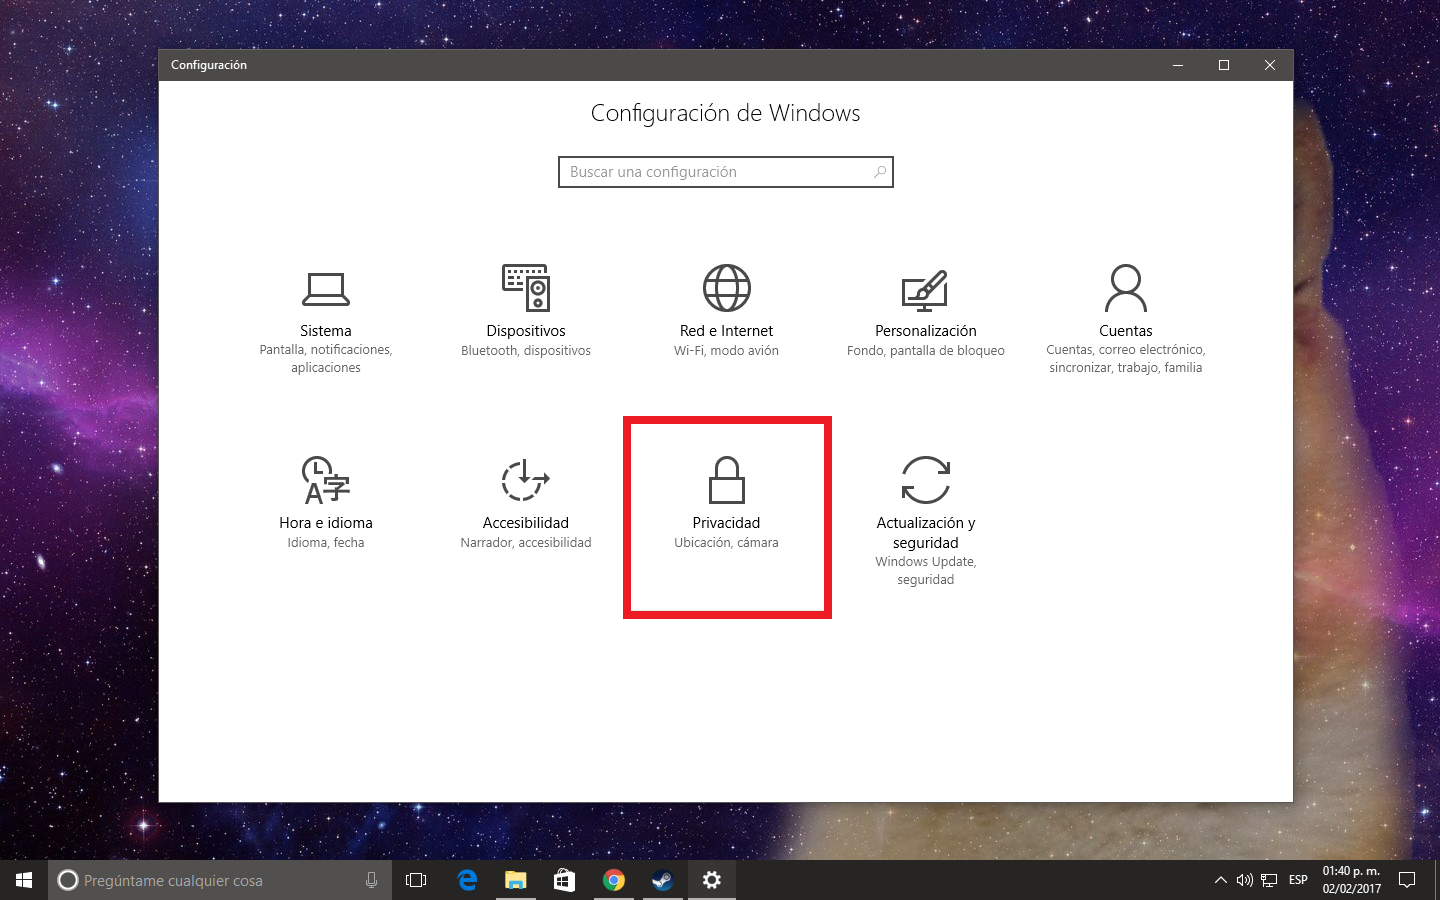Open the Privacidad padlock icon
1440x900 pixels.
(x=727, y=480)
